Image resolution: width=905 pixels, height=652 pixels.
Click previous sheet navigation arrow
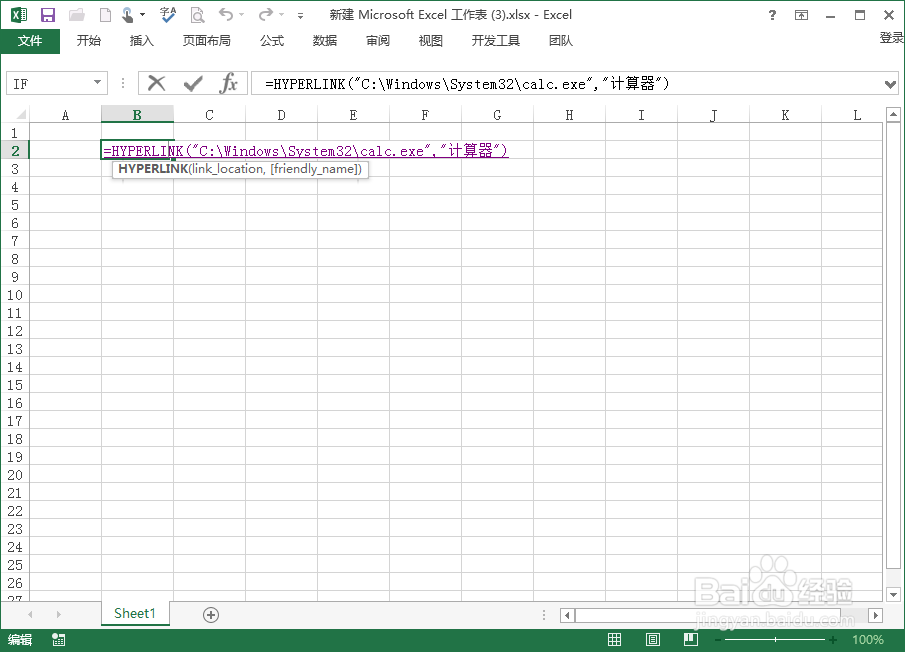(30, 614)
